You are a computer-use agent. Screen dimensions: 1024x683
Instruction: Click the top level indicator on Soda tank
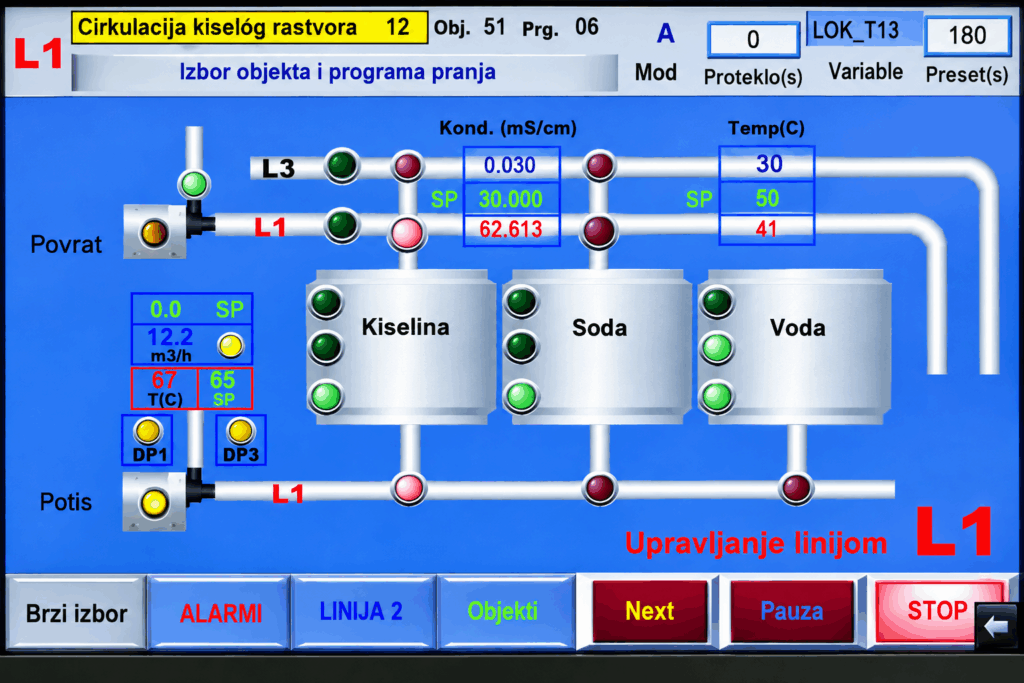tap(521, 302)
